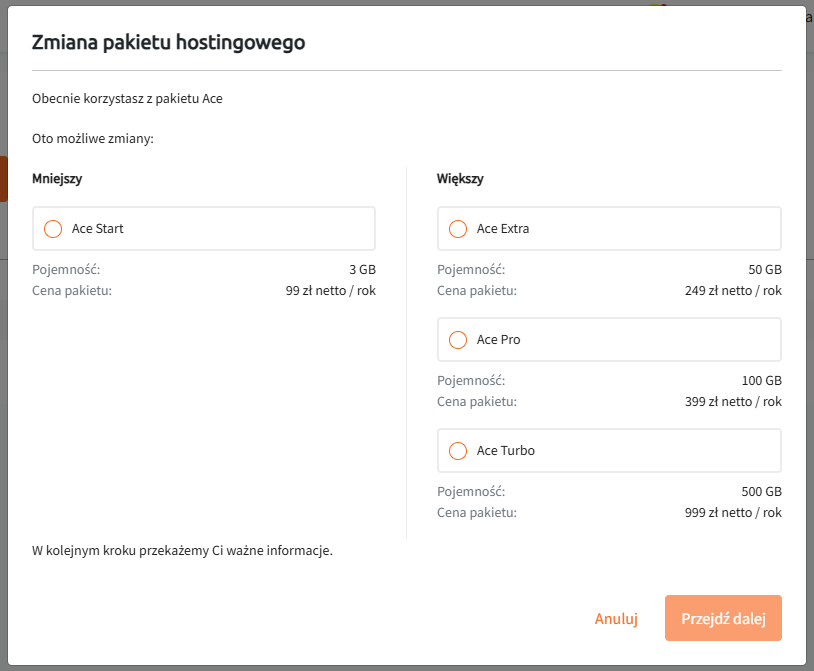This screenshot has height=671, width=814.
Task: Click the Mniejszy column header
Action: click(55, 178)
